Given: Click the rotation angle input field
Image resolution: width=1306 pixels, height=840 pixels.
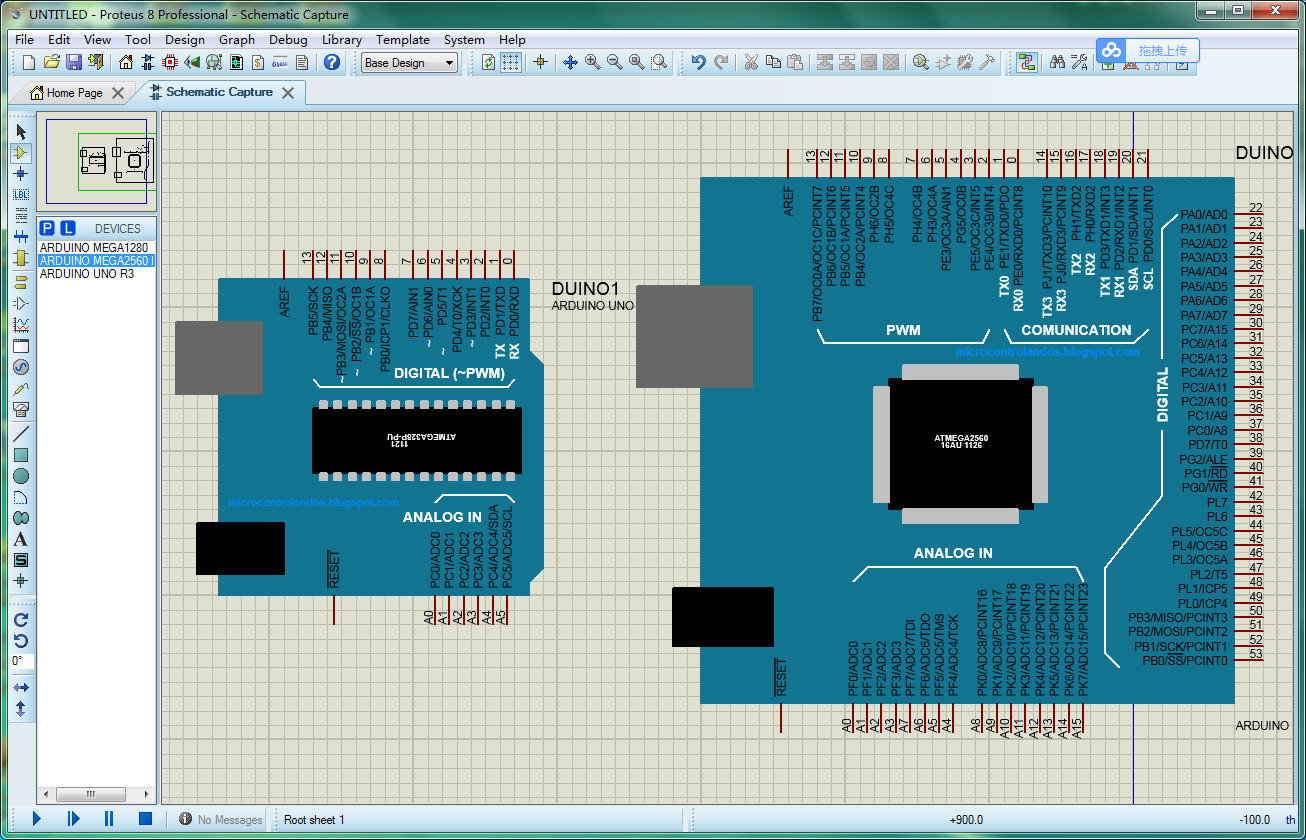Looking at the screenshot, I should pos(21,662).
